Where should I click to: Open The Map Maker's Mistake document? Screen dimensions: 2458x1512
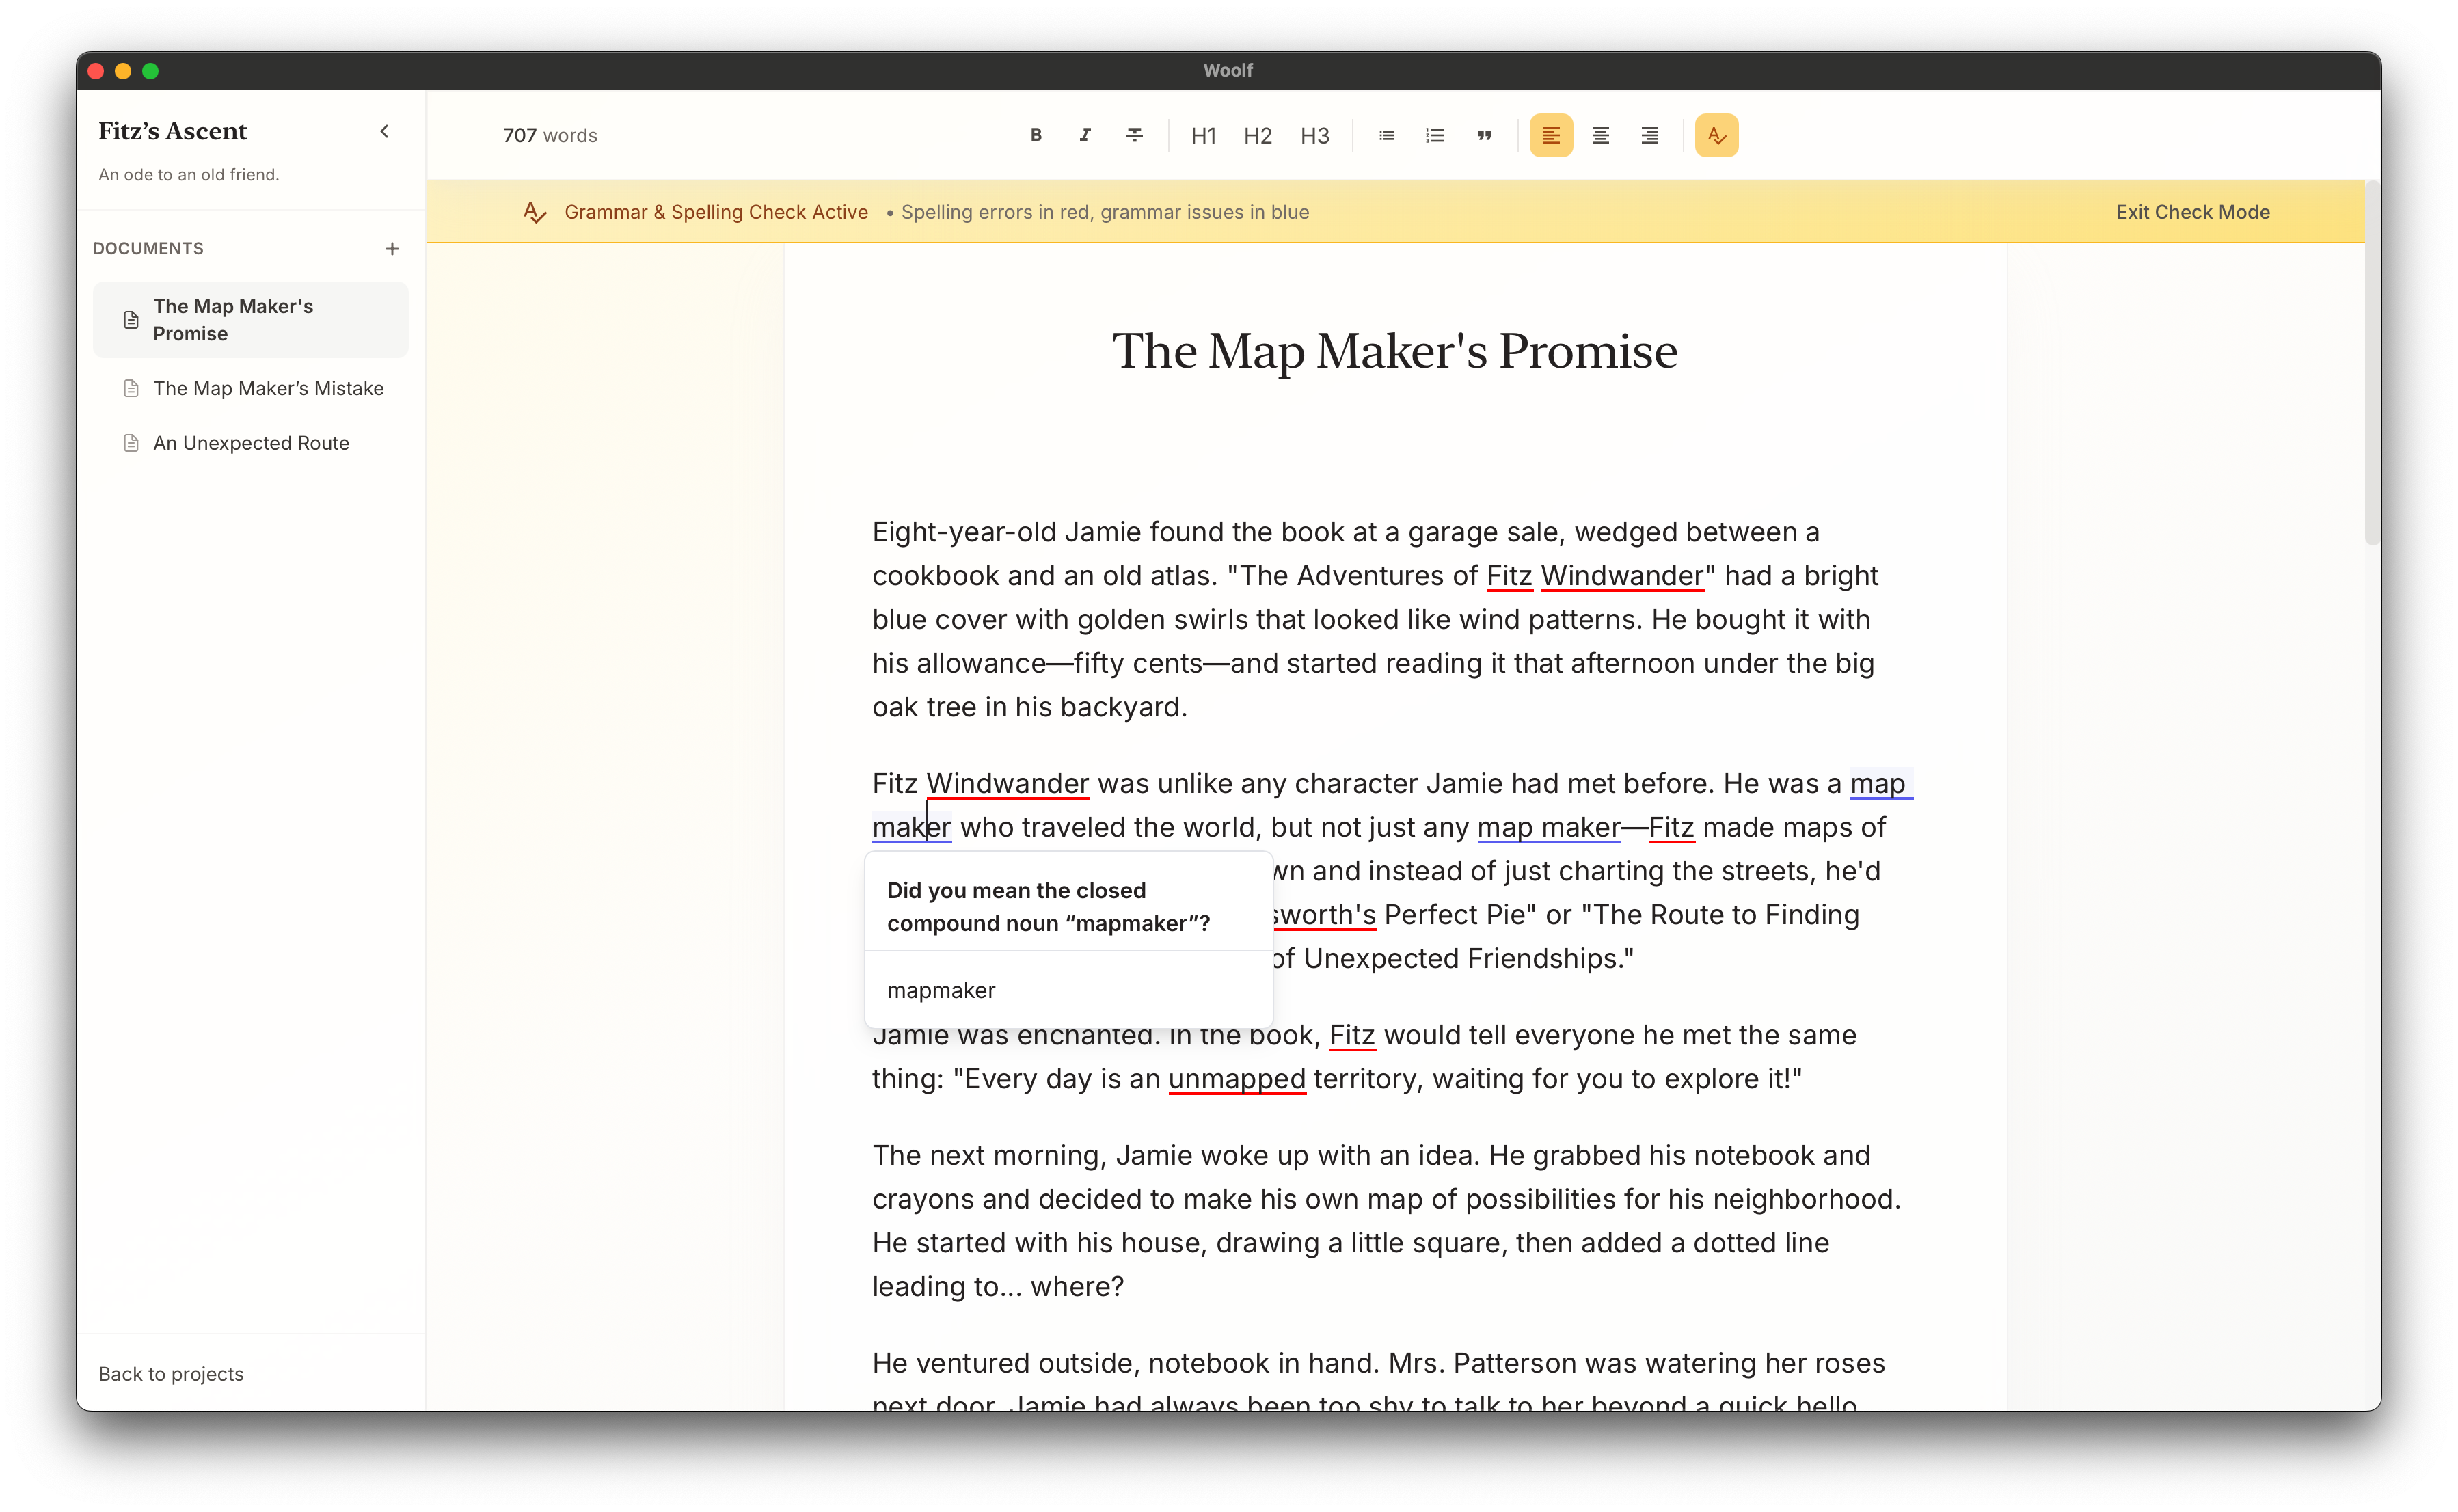click(x=268, y=388)
